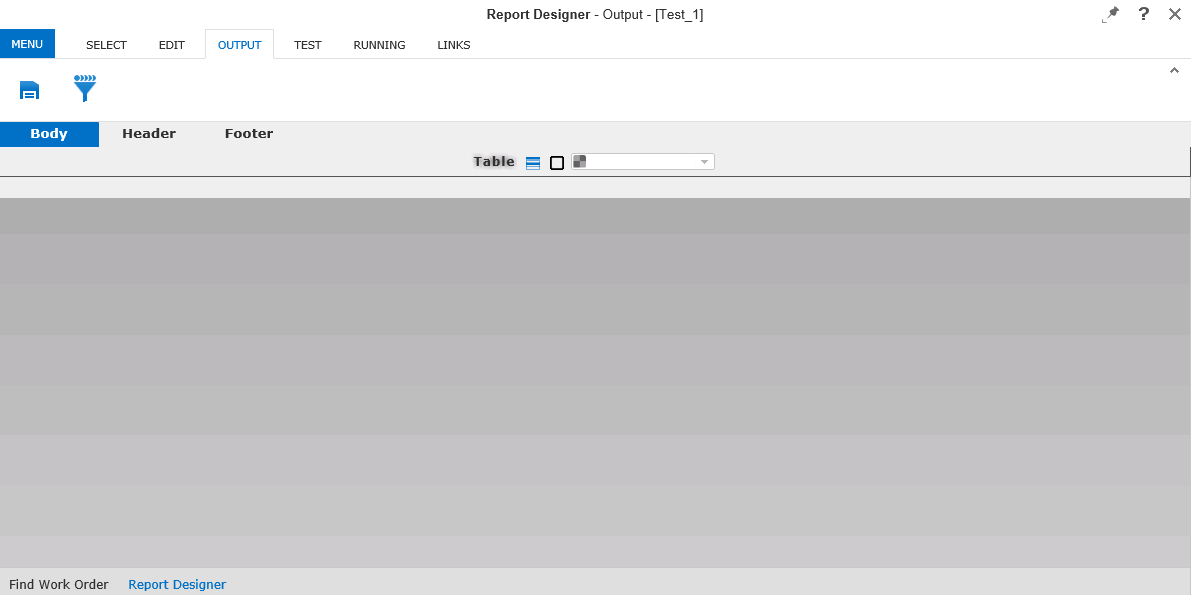Switch to the TEST tab

(x=307, y=45)
